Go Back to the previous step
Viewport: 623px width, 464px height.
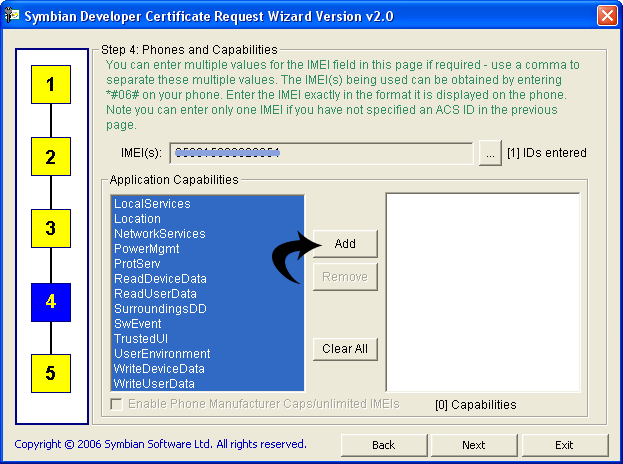pos(384,445)
